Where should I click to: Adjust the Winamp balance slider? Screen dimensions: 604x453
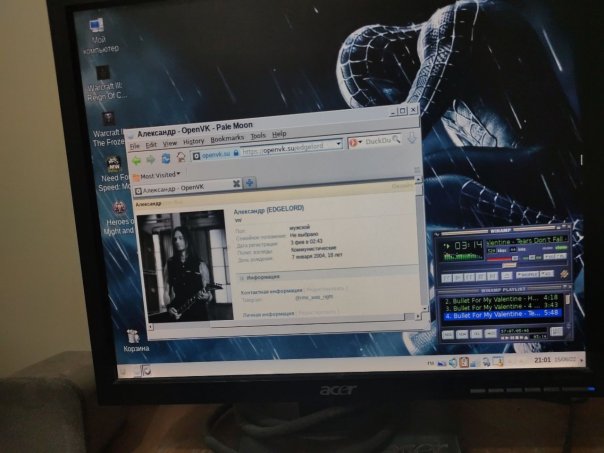531,257
